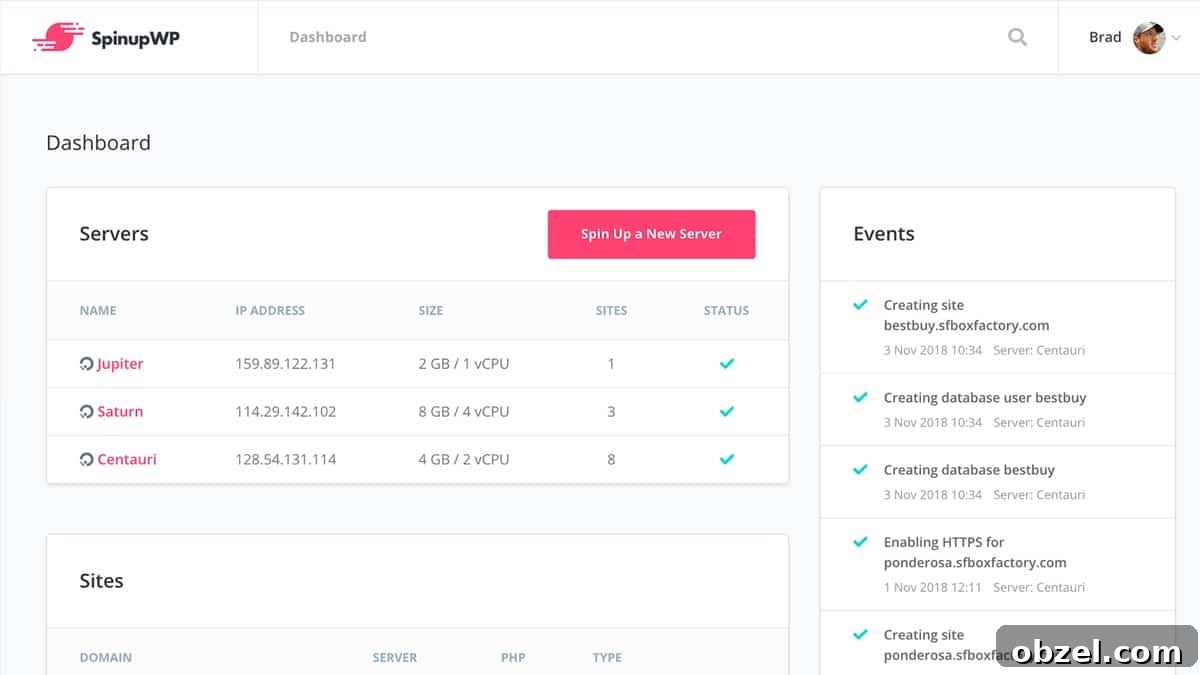This screenshot has height=675, width=1200.
Task: Click the NAME column header
Action: click(98, 311)
